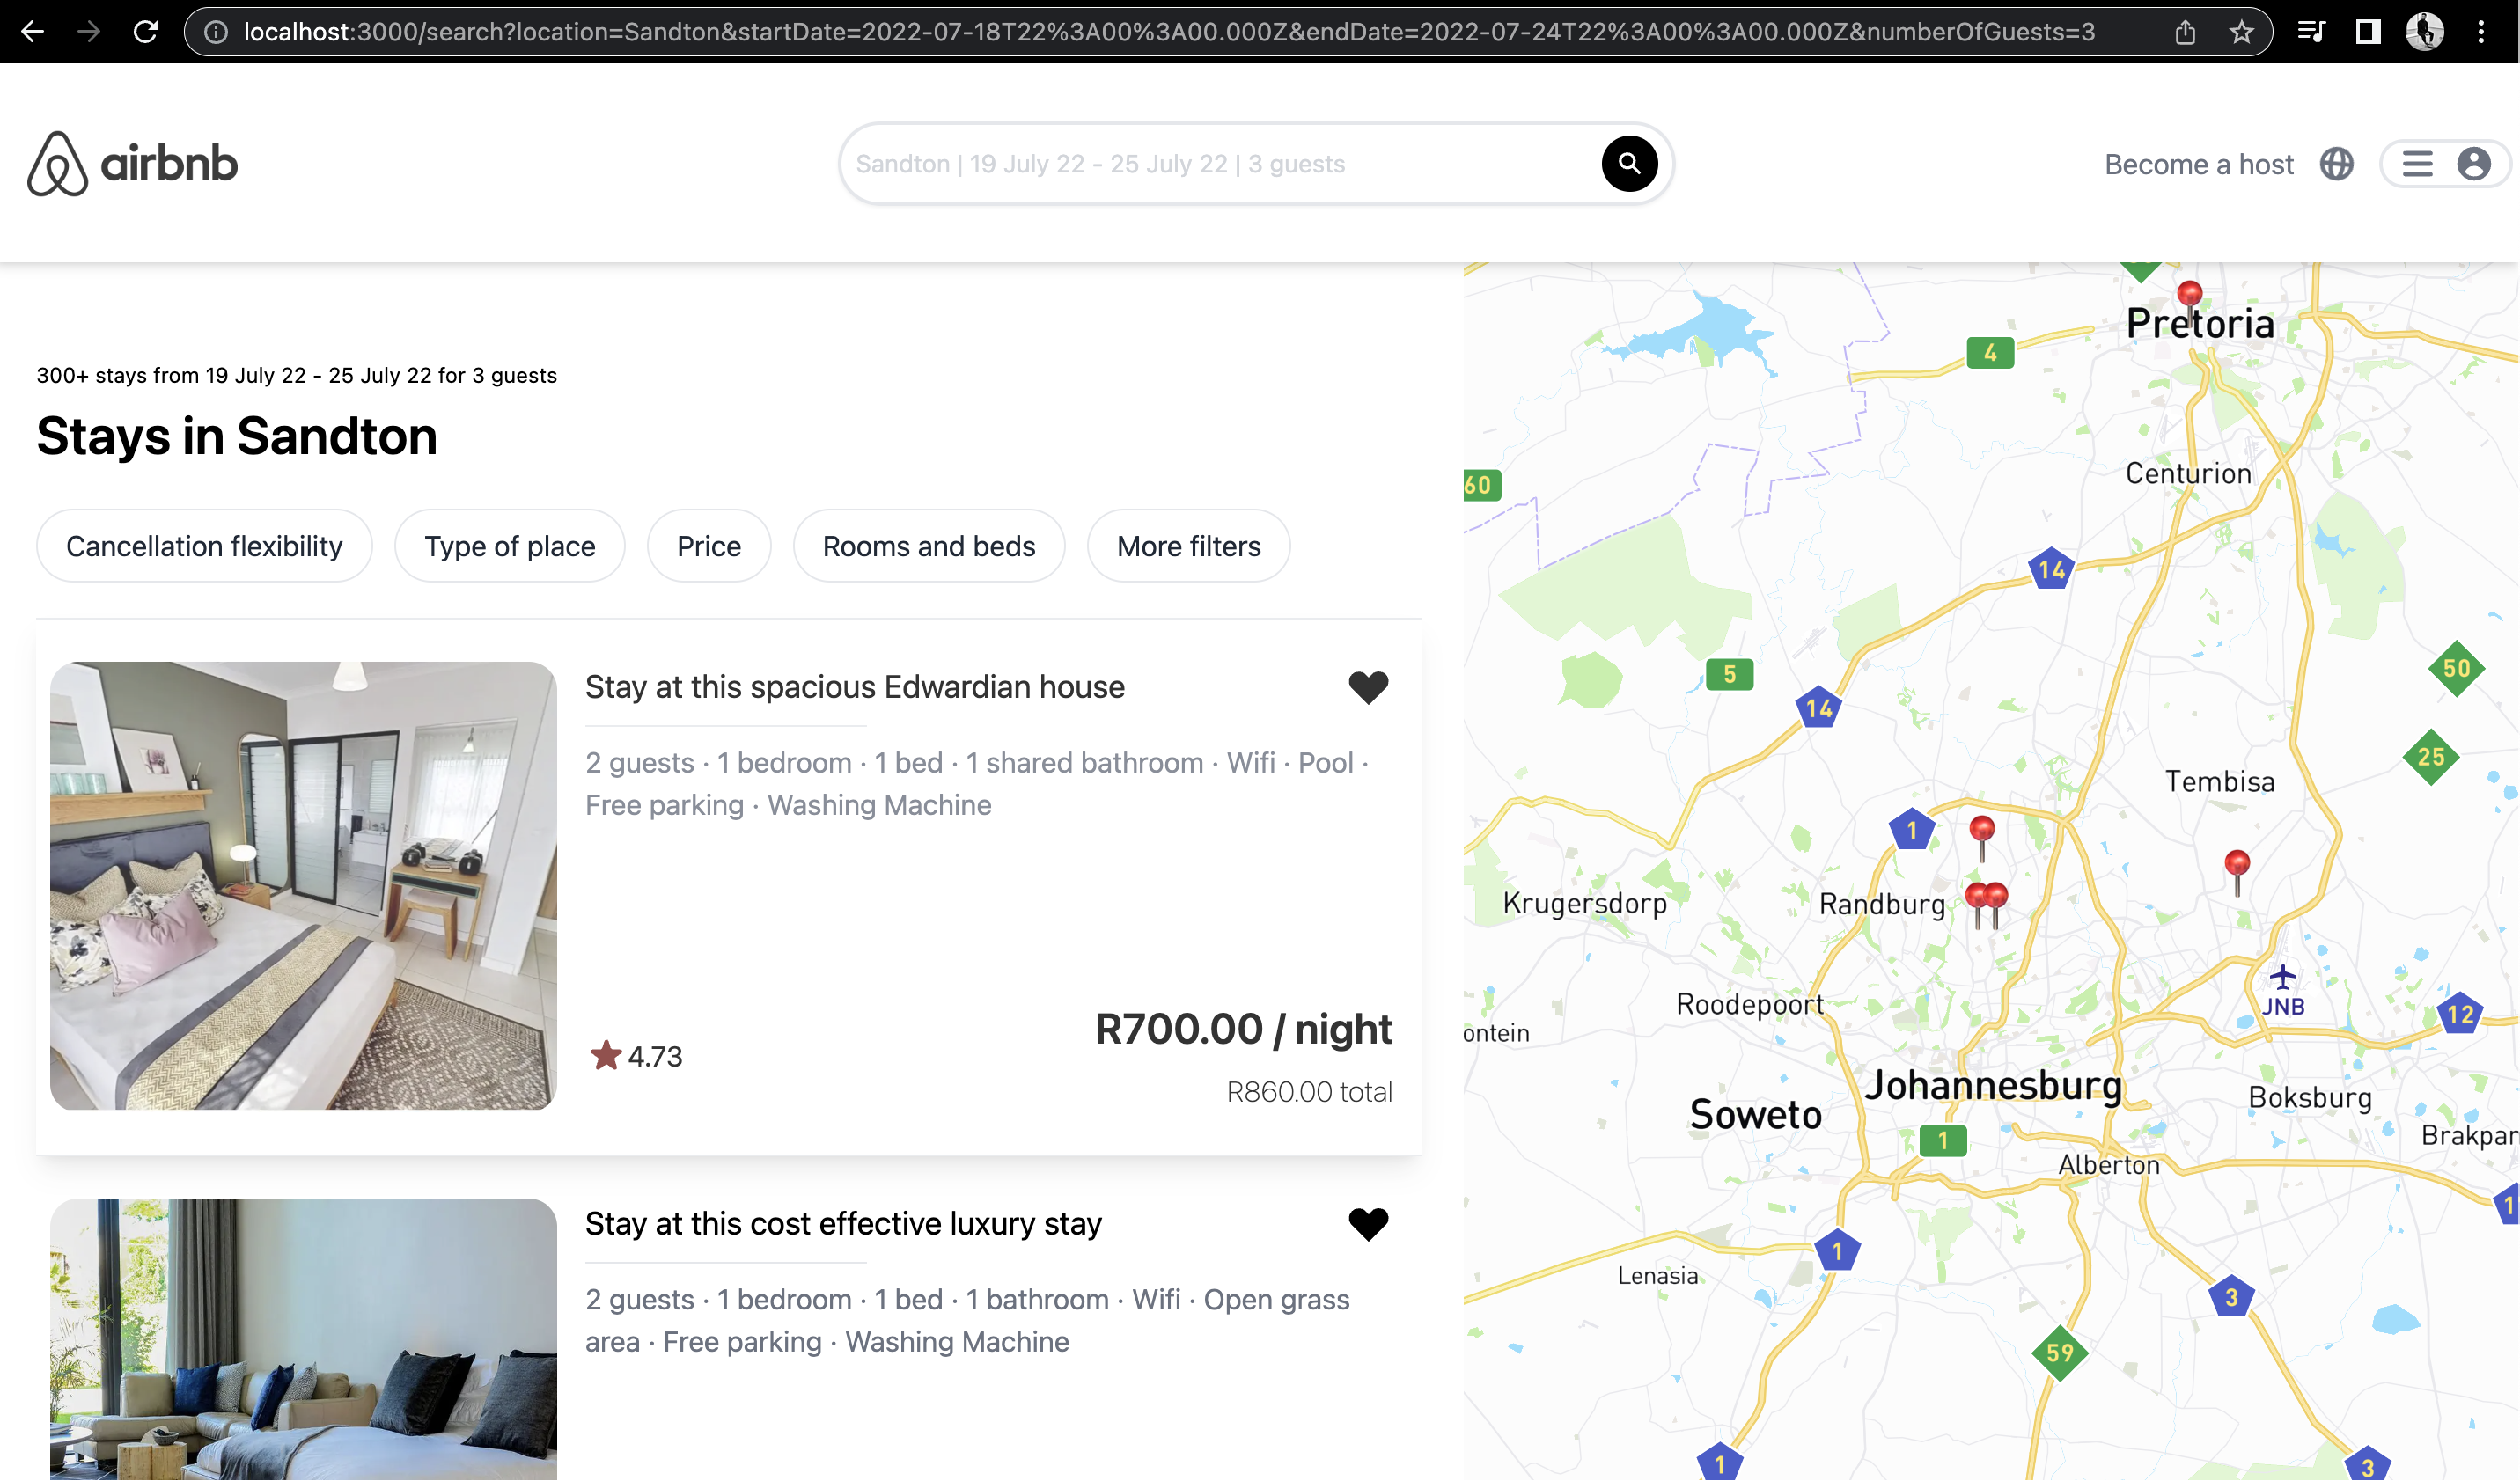The height and width of the screenshot is (1481, 2520).
Task: Click the hamburger menu icon in the header
Action: tap(2418, 163)
